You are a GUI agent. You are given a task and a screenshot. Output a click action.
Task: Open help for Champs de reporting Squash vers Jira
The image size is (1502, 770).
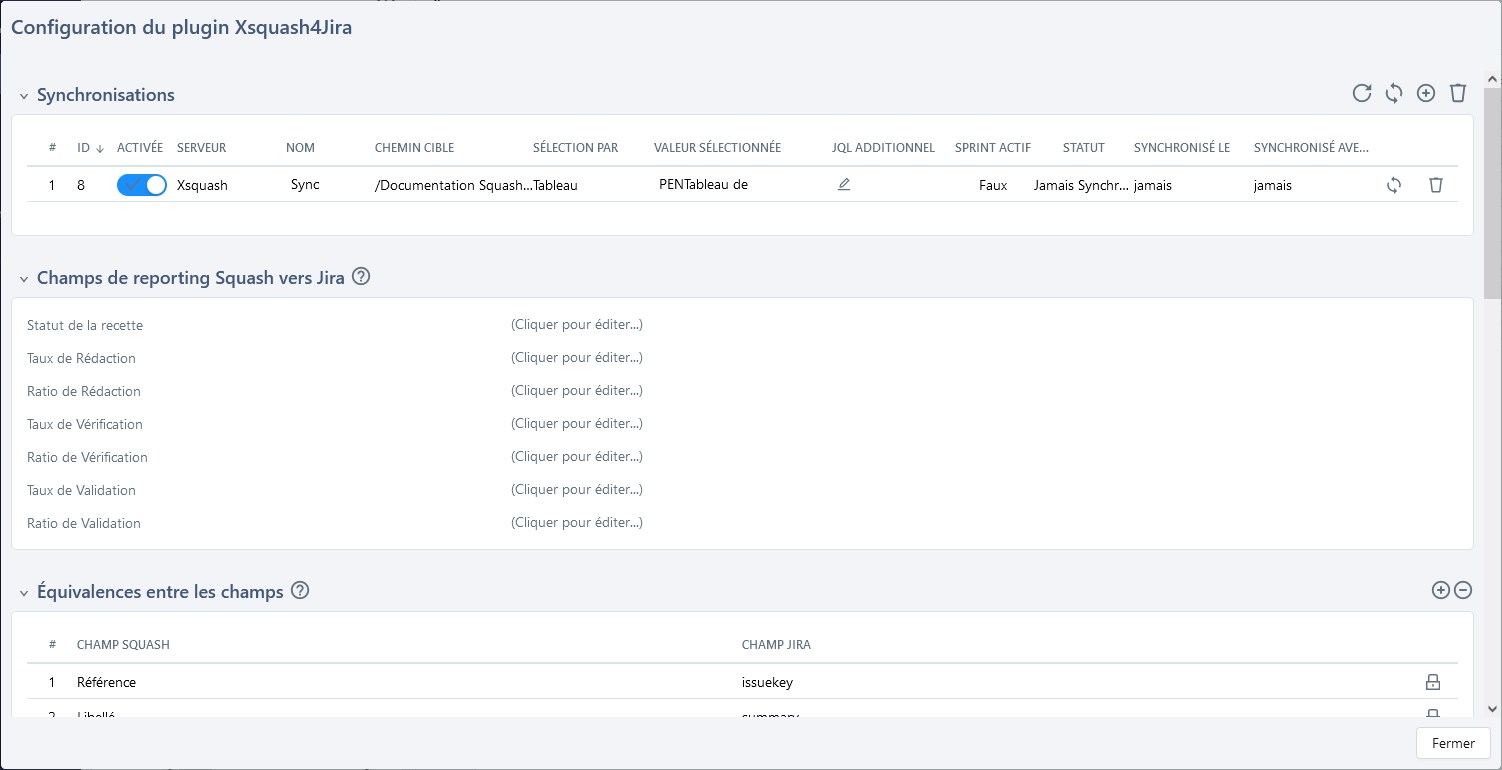tap(362, 276)
